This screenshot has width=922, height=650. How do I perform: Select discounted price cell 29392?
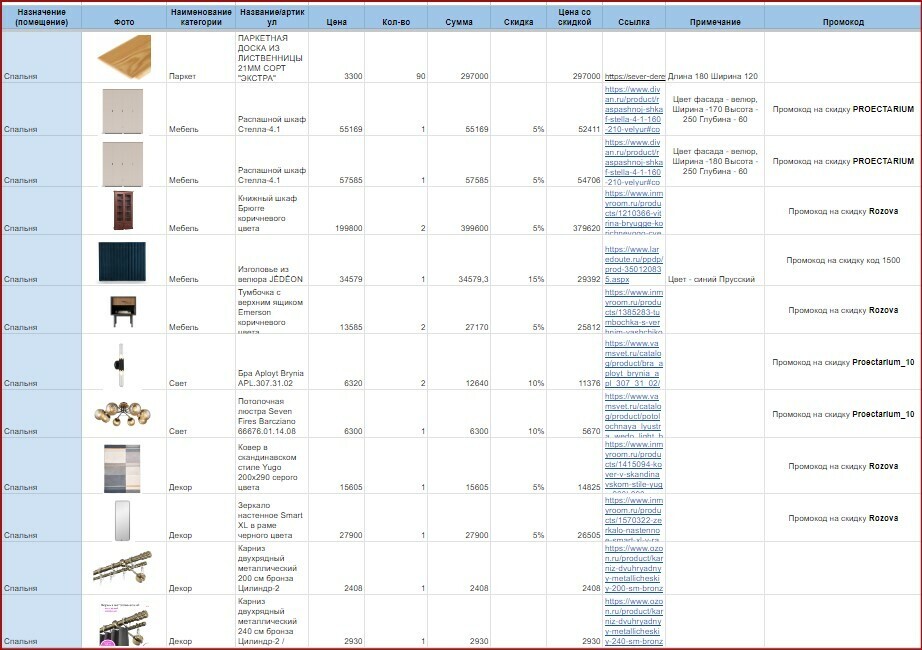pos(574,261)
